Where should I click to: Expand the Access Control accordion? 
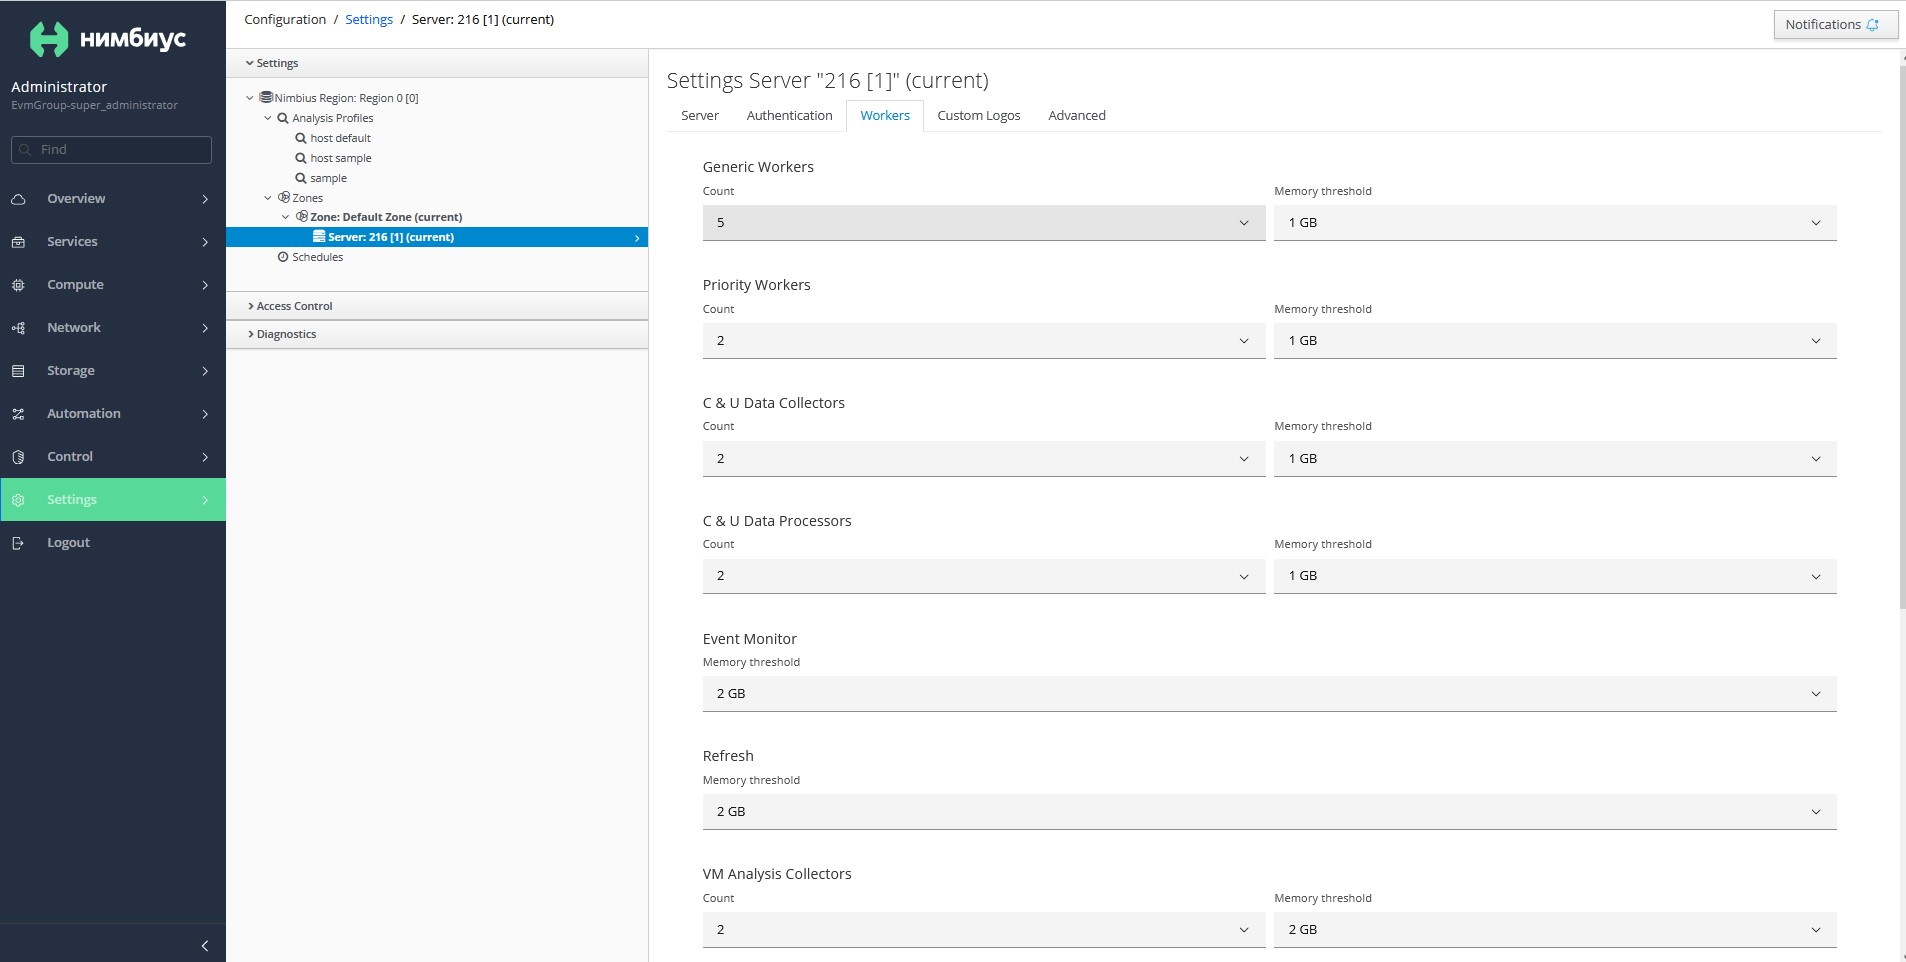(x=437, y=306)
